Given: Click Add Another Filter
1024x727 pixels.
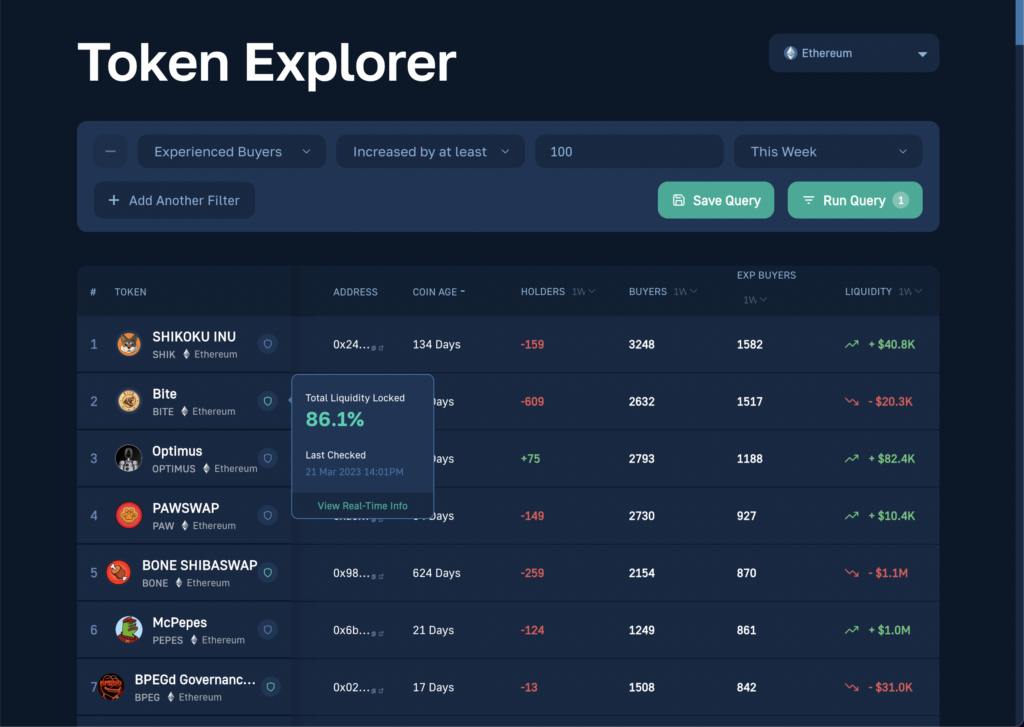Looking at the screenshot, I should click(x=174, y=200).
